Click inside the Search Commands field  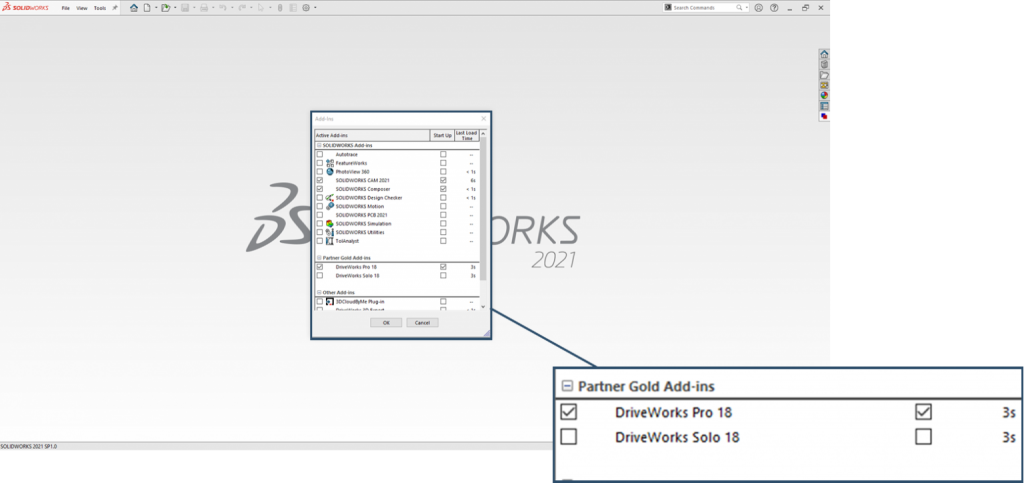point(704,8)
